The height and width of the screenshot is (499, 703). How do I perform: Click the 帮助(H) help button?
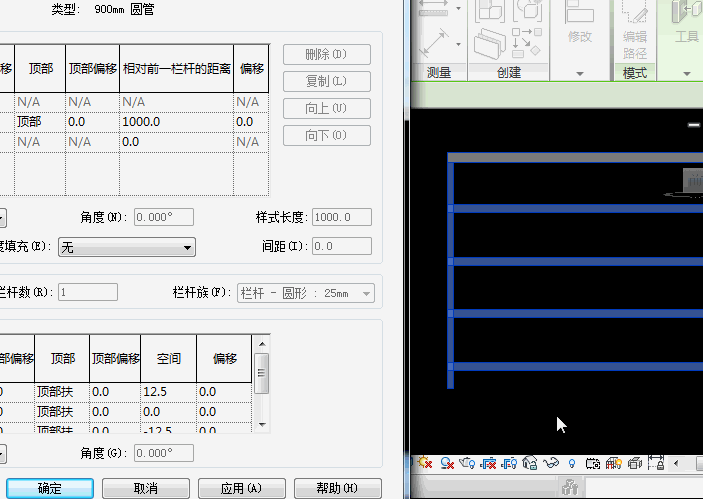click(x=335, y=488)
